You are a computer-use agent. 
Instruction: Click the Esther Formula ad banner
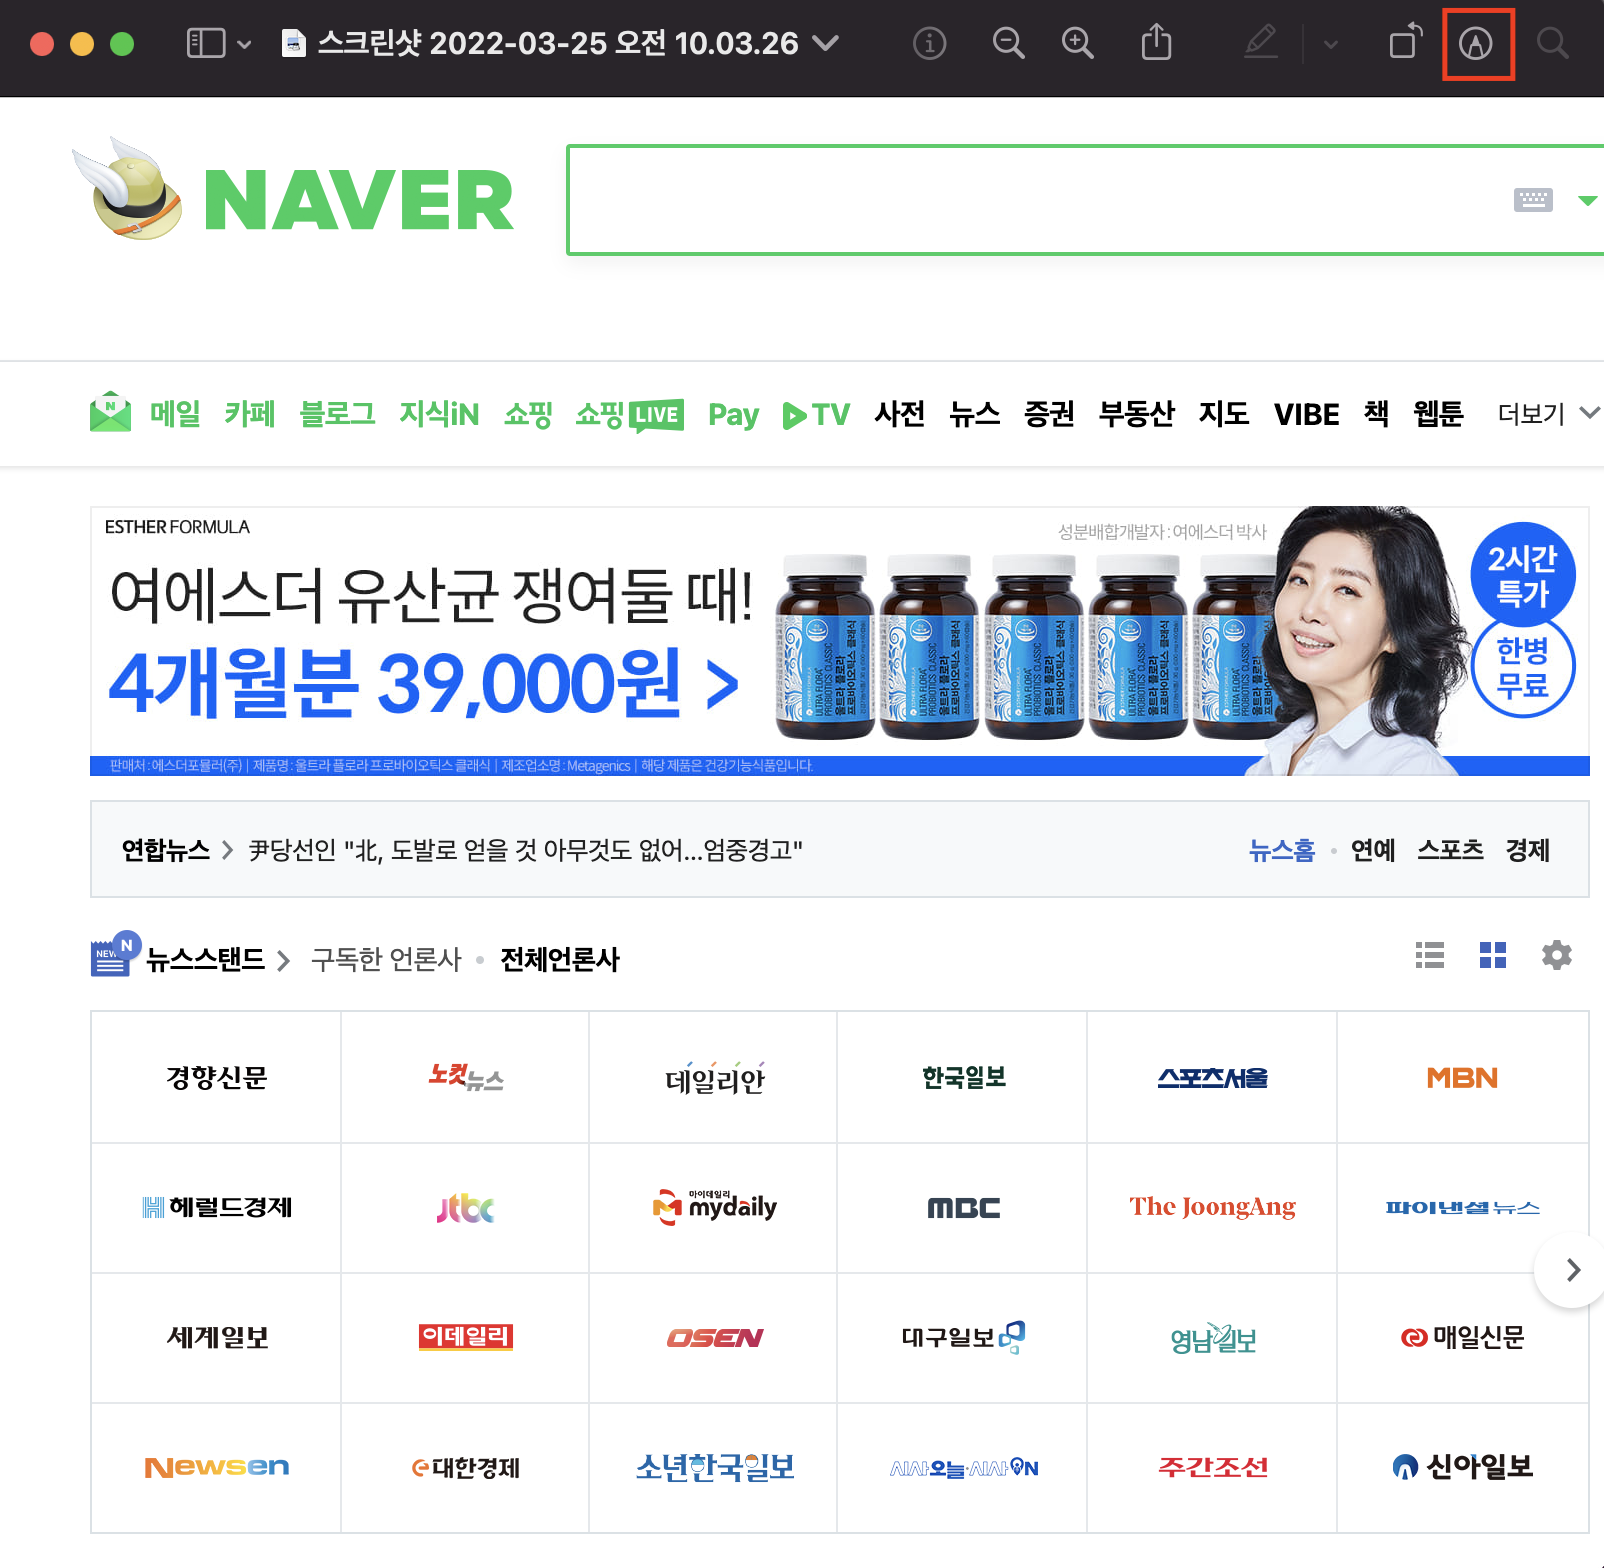tap(839, 641)
